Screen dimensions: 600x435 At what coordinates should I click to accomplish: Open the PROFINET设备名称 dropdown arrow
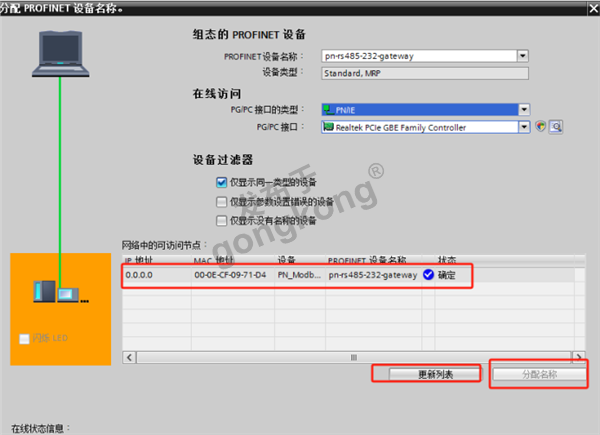click(x=523, y=56)
